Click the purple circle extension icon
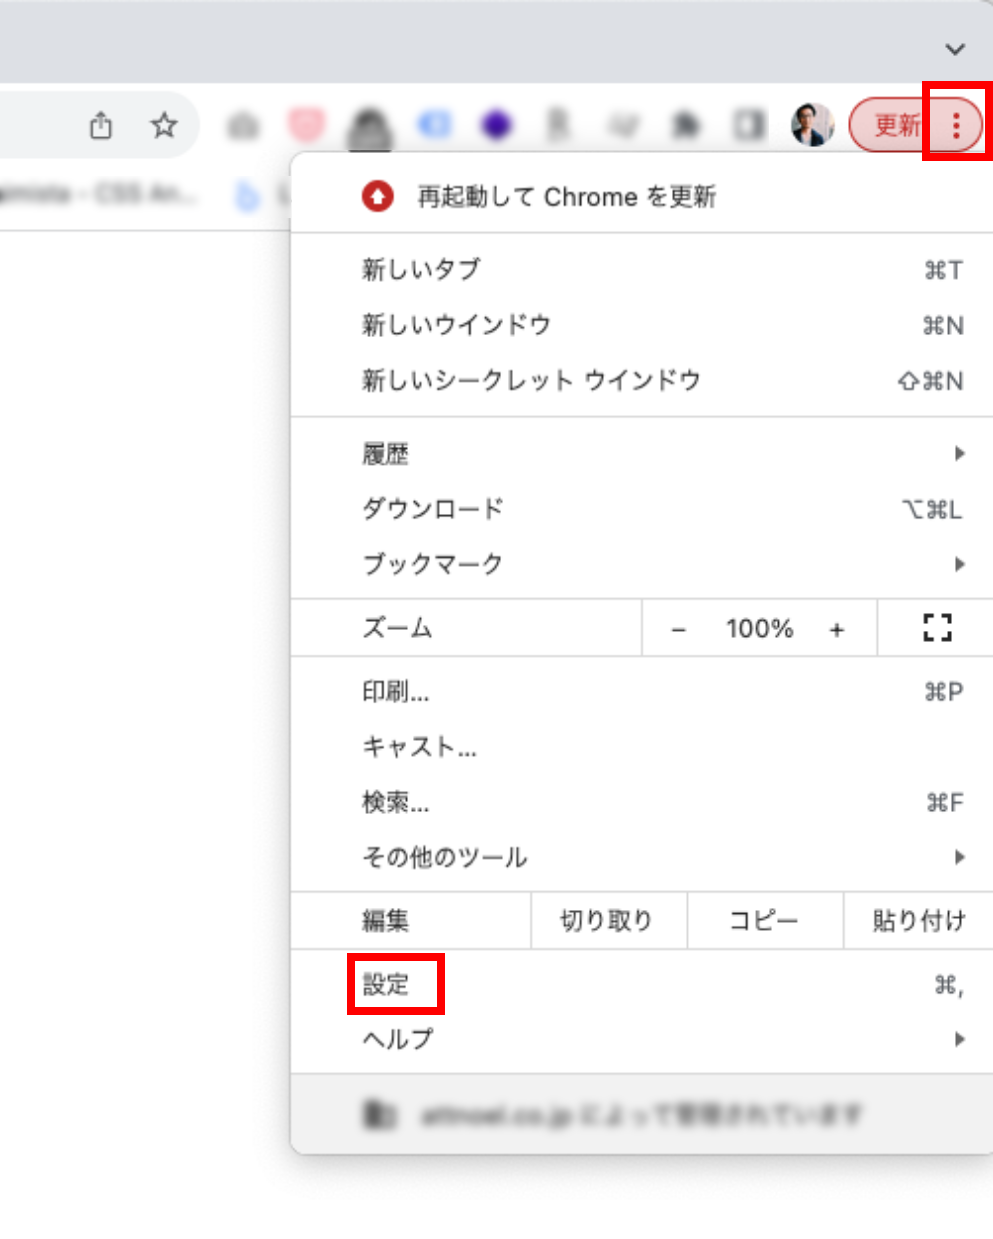993x1239 pixels. (x=496, y=125)
